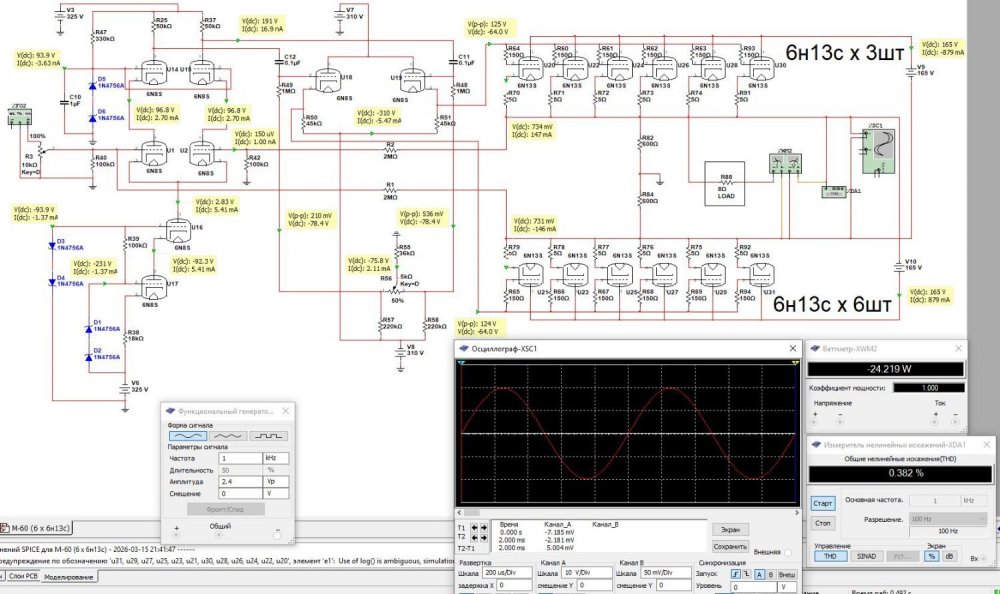1000x594 pixels.
Task: Open the resolution 100 Hz dropdown
Action: point(949,520)
